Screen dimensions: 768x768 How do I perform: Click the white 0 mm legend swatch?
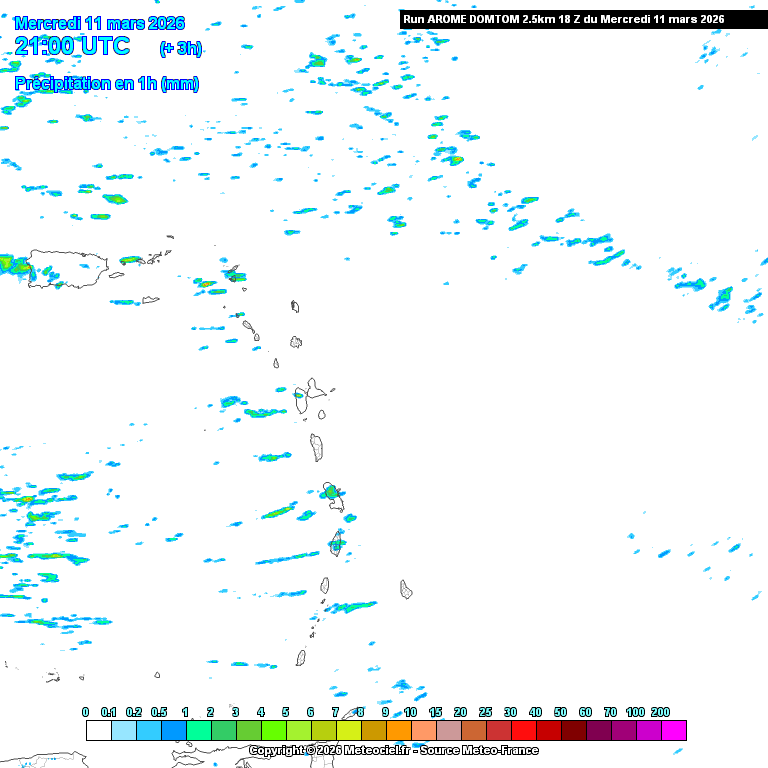(x=98, y=731)
